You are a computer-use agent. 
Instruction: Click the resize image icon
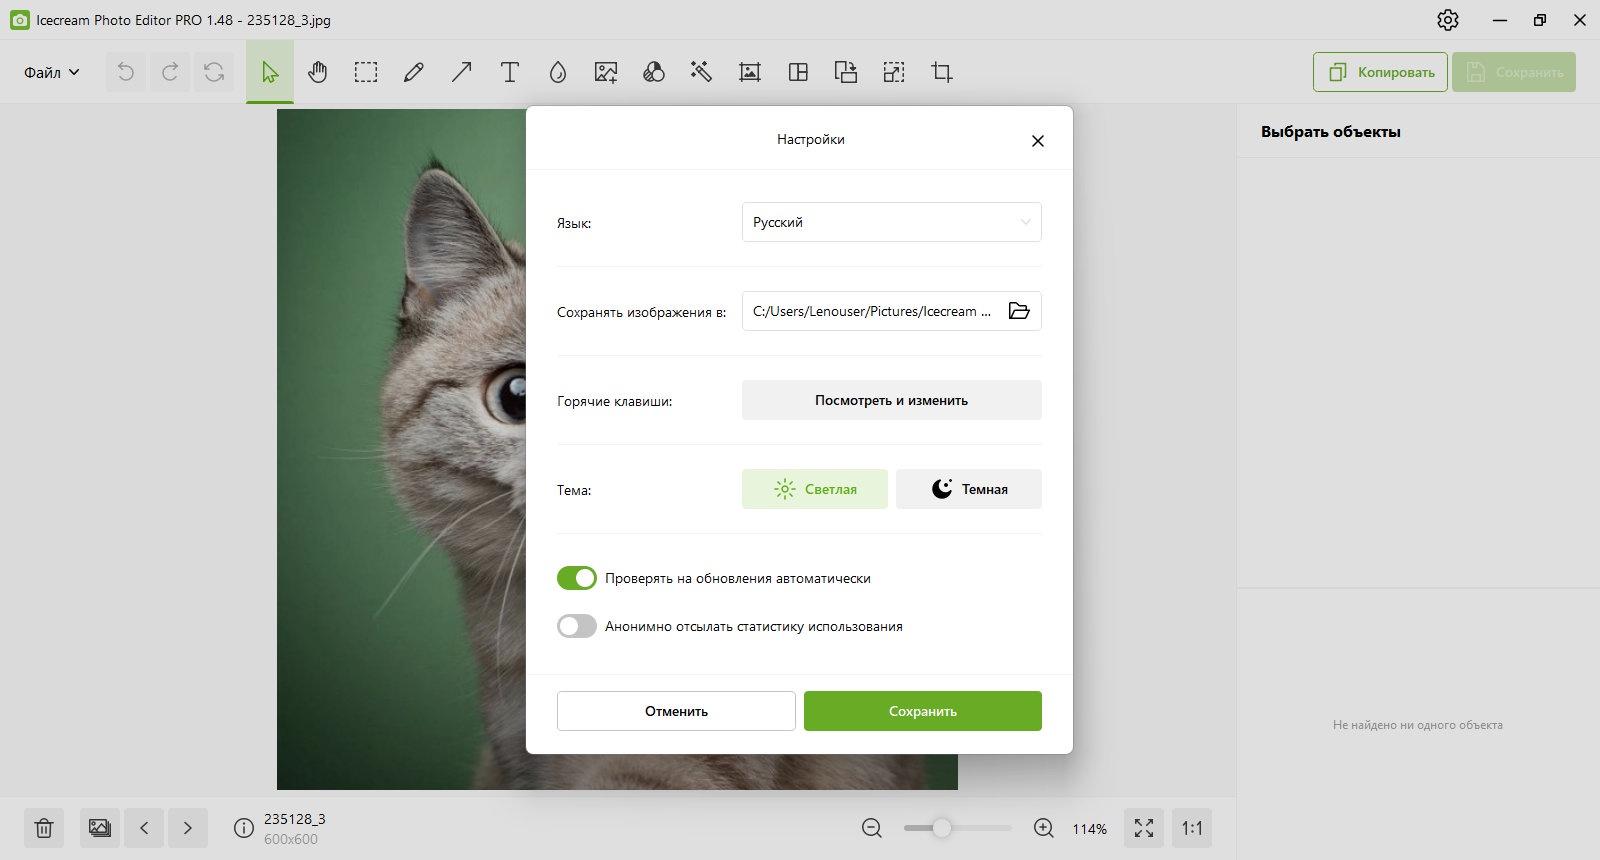coord(894,72)
